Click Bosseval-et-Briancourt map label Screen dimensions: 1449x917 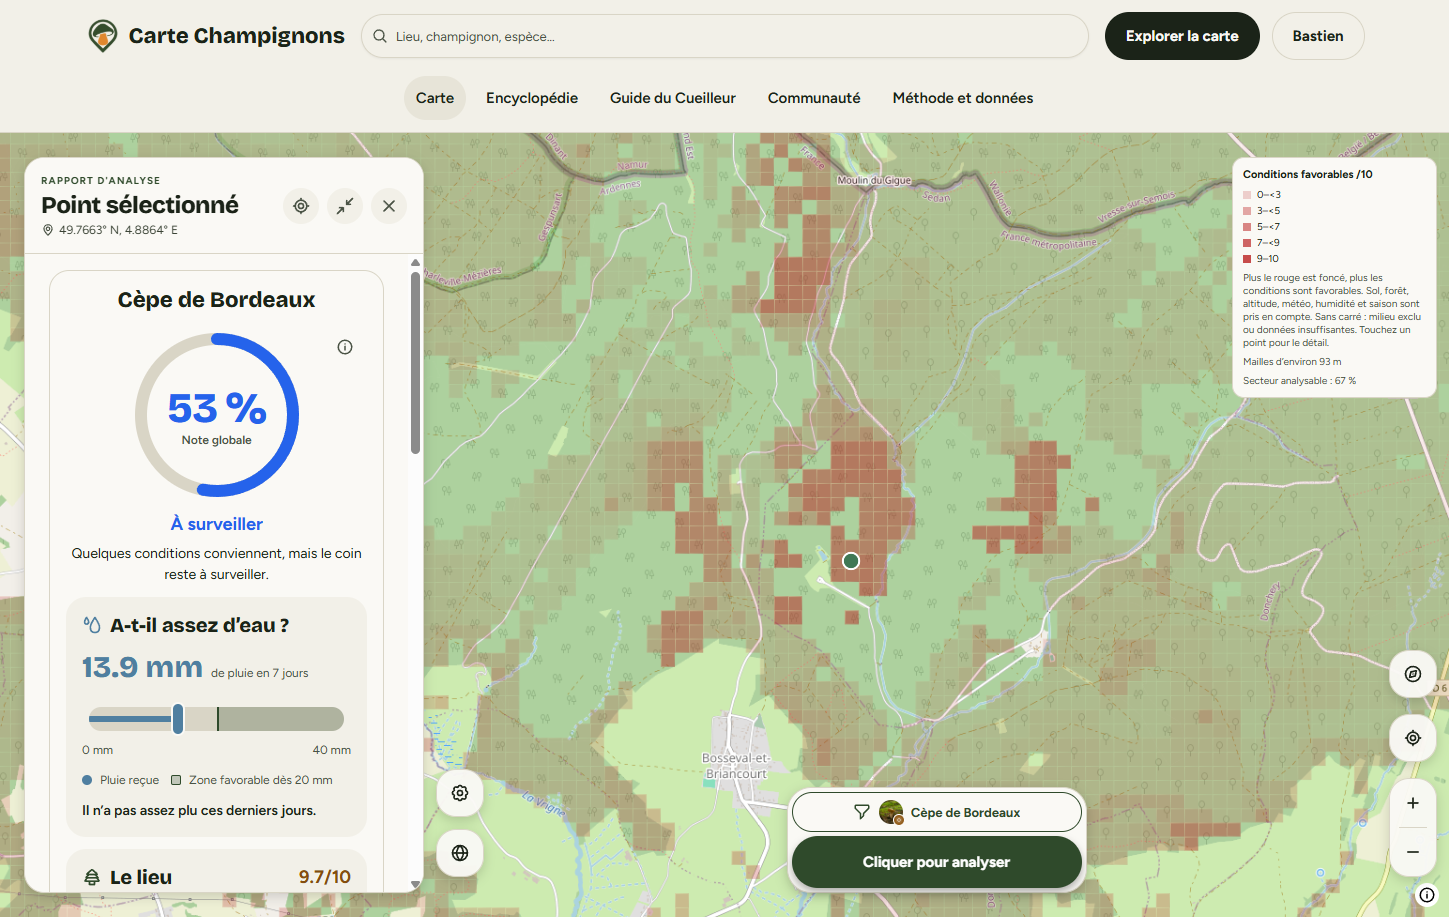(x=736, y=766)
